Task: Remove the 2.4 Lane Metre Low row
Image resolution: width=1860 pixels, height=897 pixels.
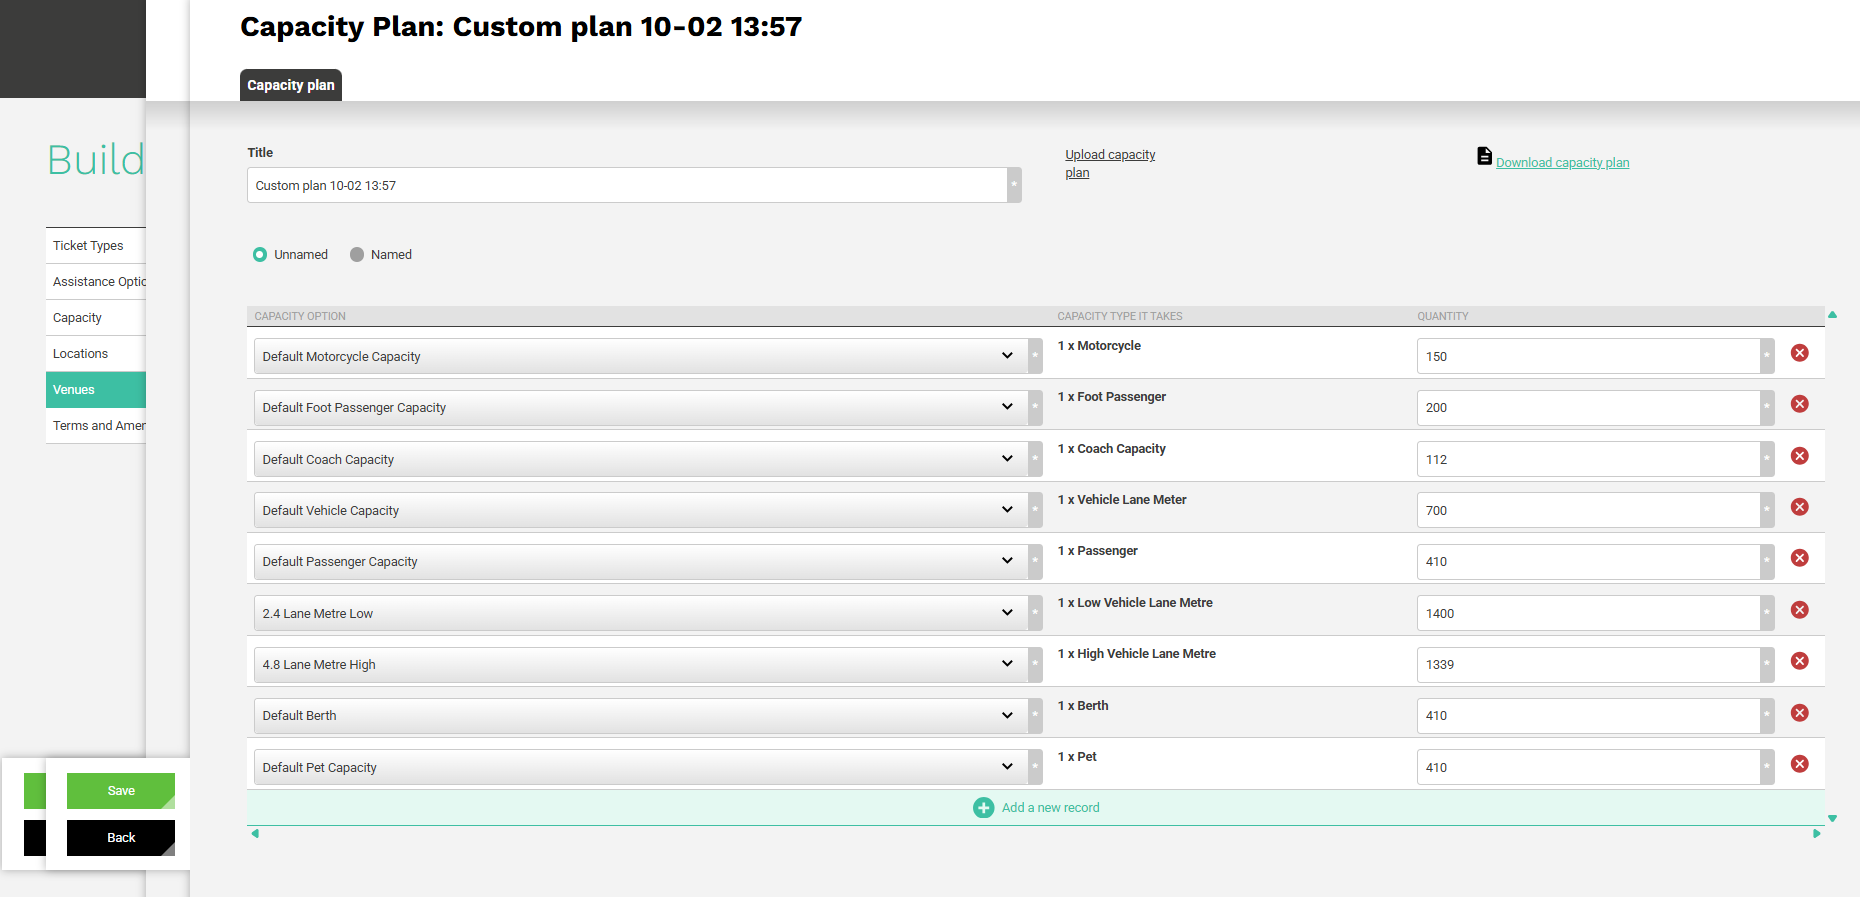Action: point(1799,610)
